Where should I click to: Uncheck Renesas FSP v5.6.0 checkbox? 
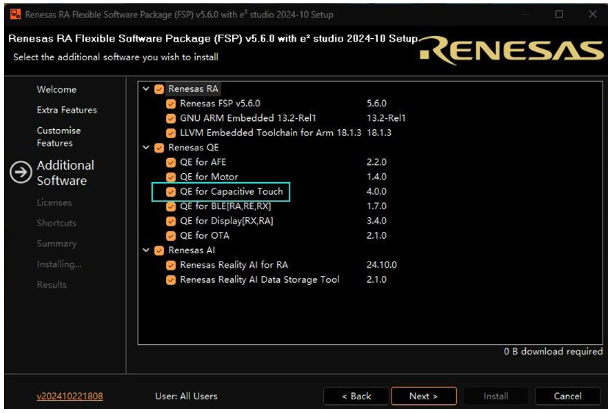tap(171, 104)
